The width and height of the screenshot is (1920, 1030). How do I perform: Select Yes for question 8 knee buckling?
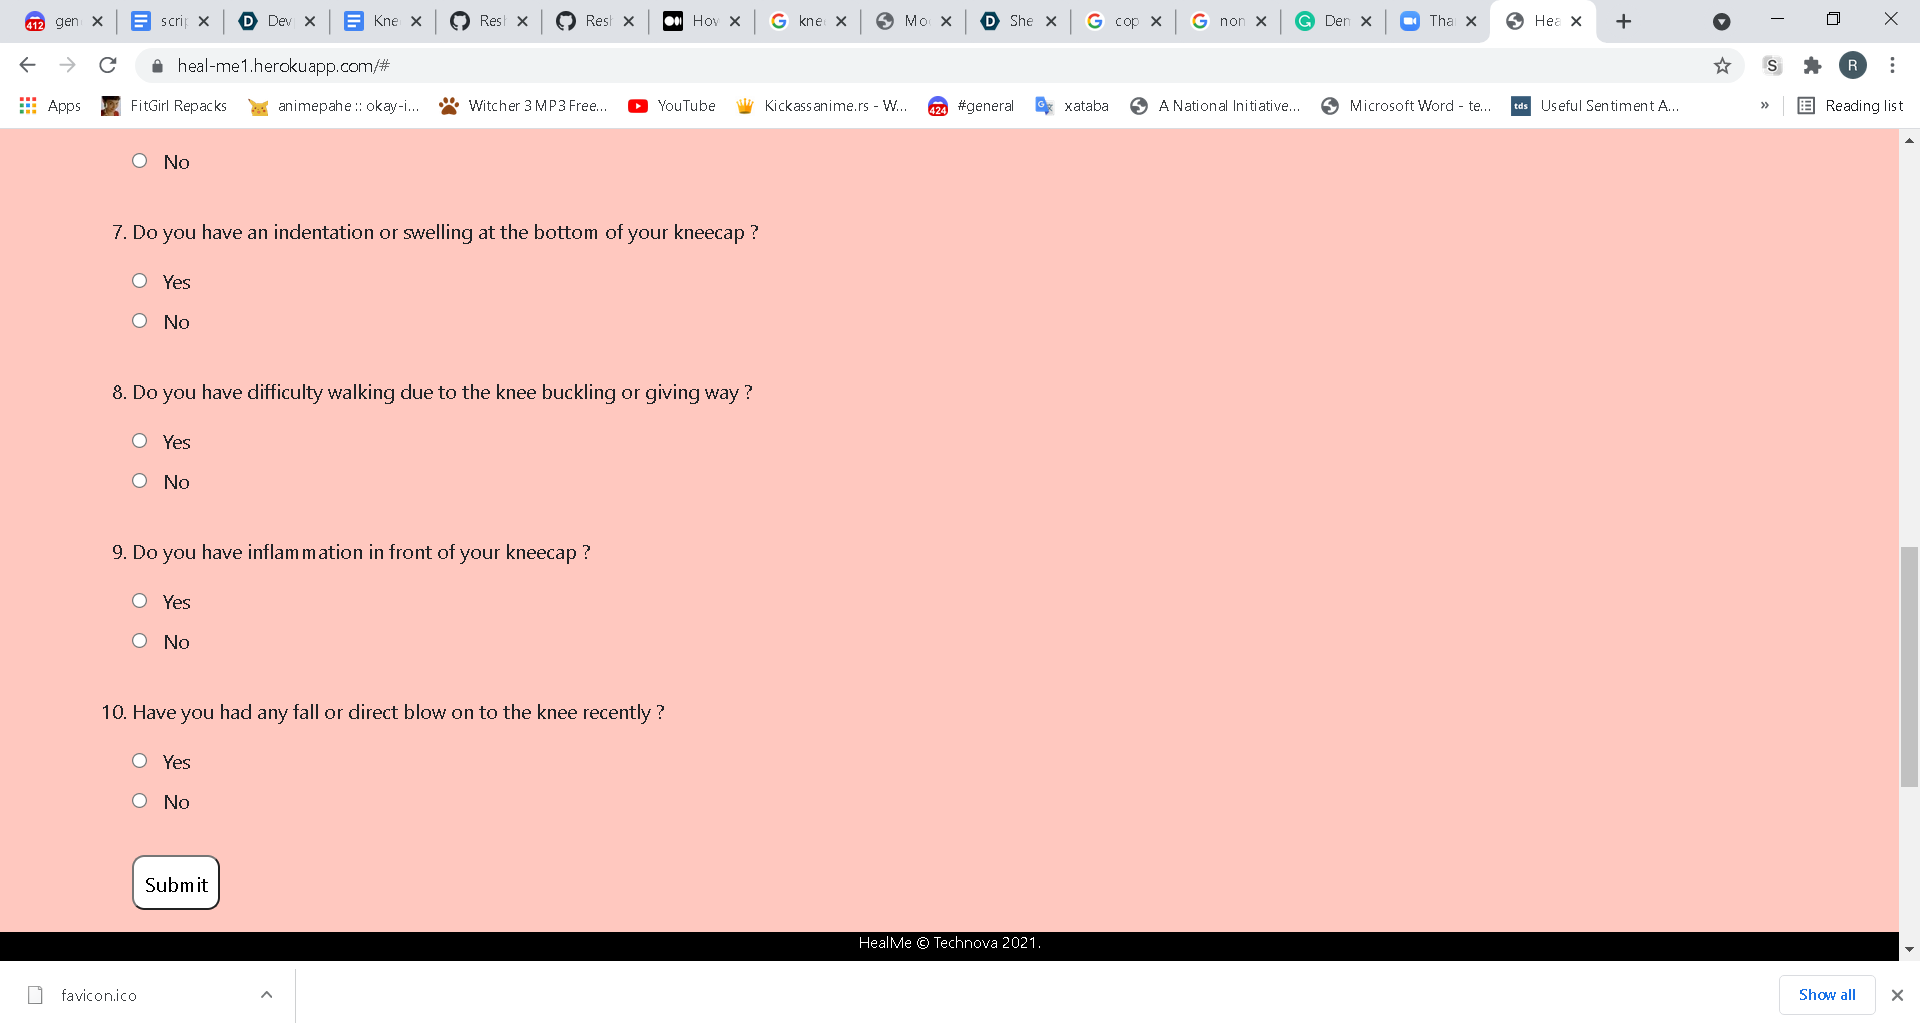point(140,441)
